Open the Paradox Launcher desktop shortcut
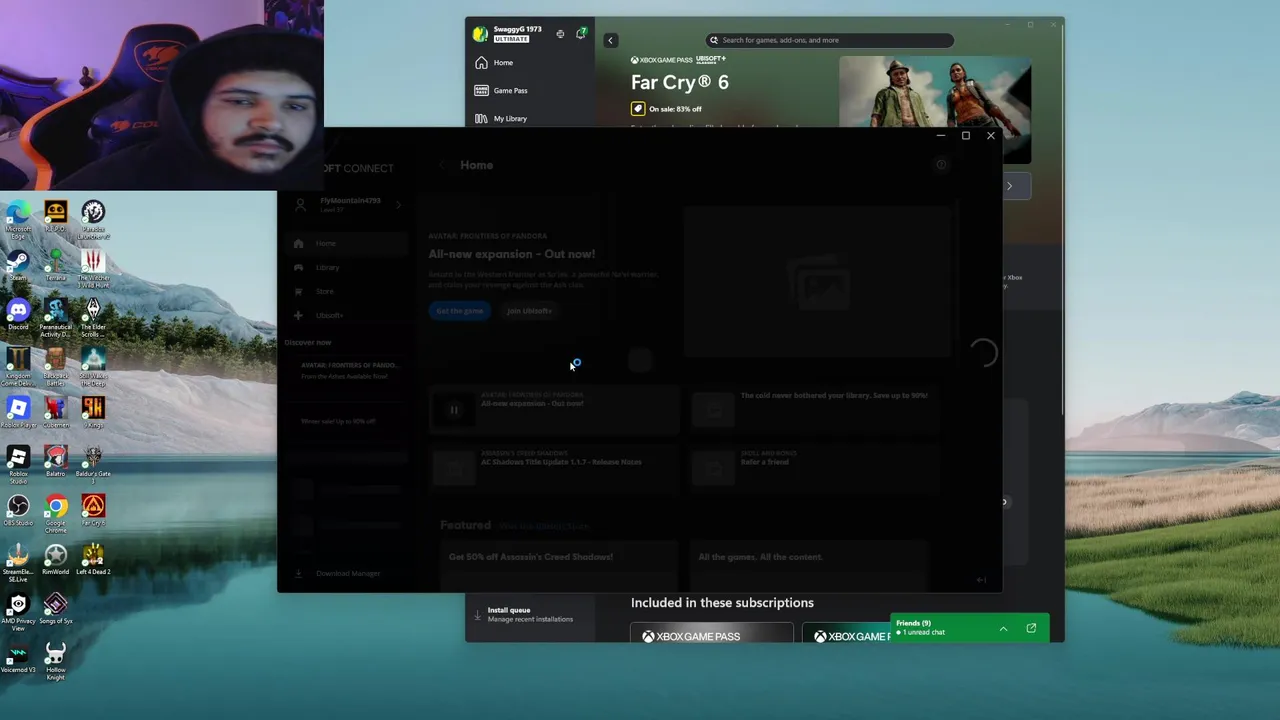The height and width of the screenshot is (720, 1280). 93,218
